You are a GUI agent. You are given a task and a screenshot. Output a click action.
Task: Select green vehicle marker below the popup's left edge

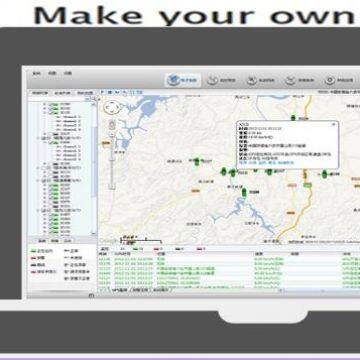click(x=233, y=173)
